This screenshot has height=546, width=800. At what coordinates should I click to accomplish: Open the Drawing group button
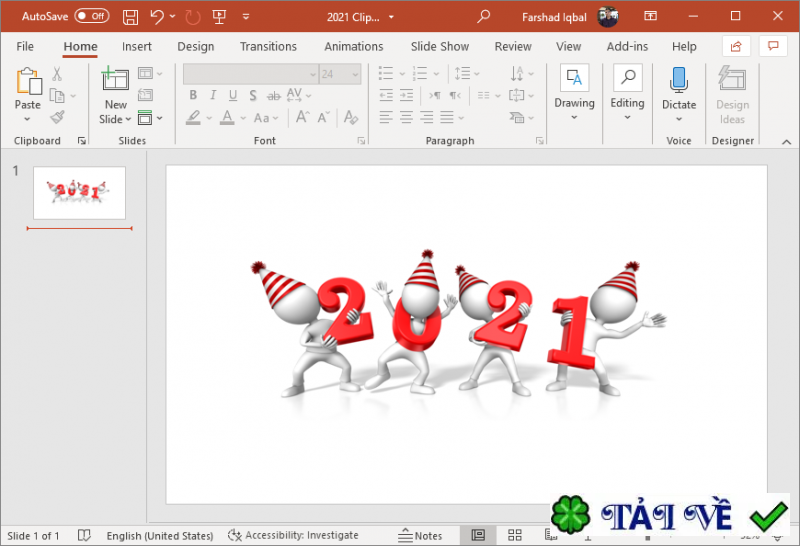[574, 93]
